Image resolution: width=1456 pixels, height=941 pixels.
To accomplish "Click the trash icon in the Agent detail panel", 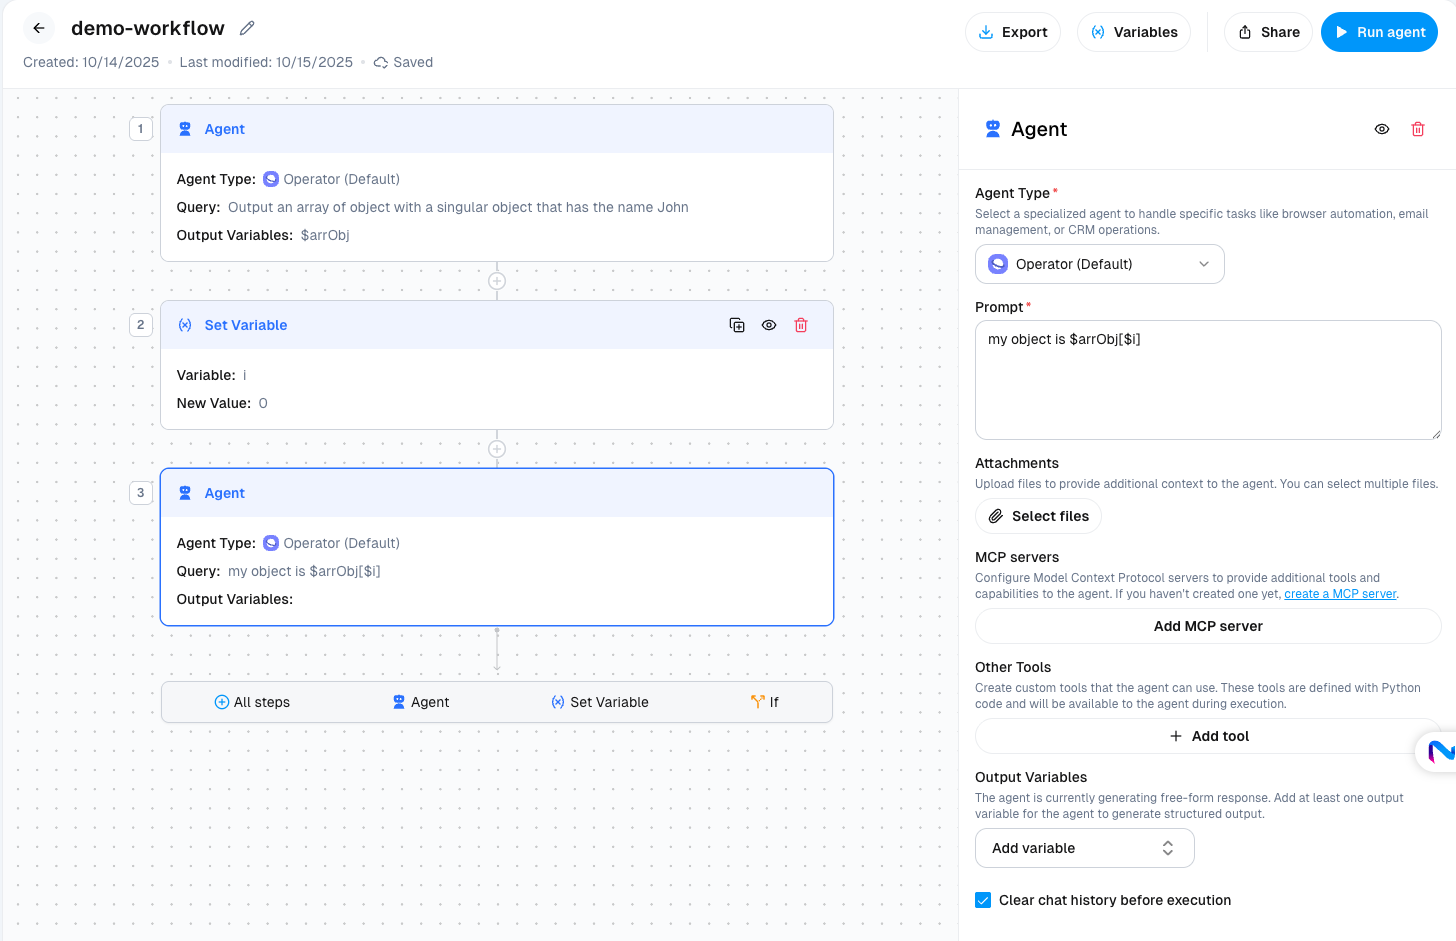I will click(x=1418, y=129).
